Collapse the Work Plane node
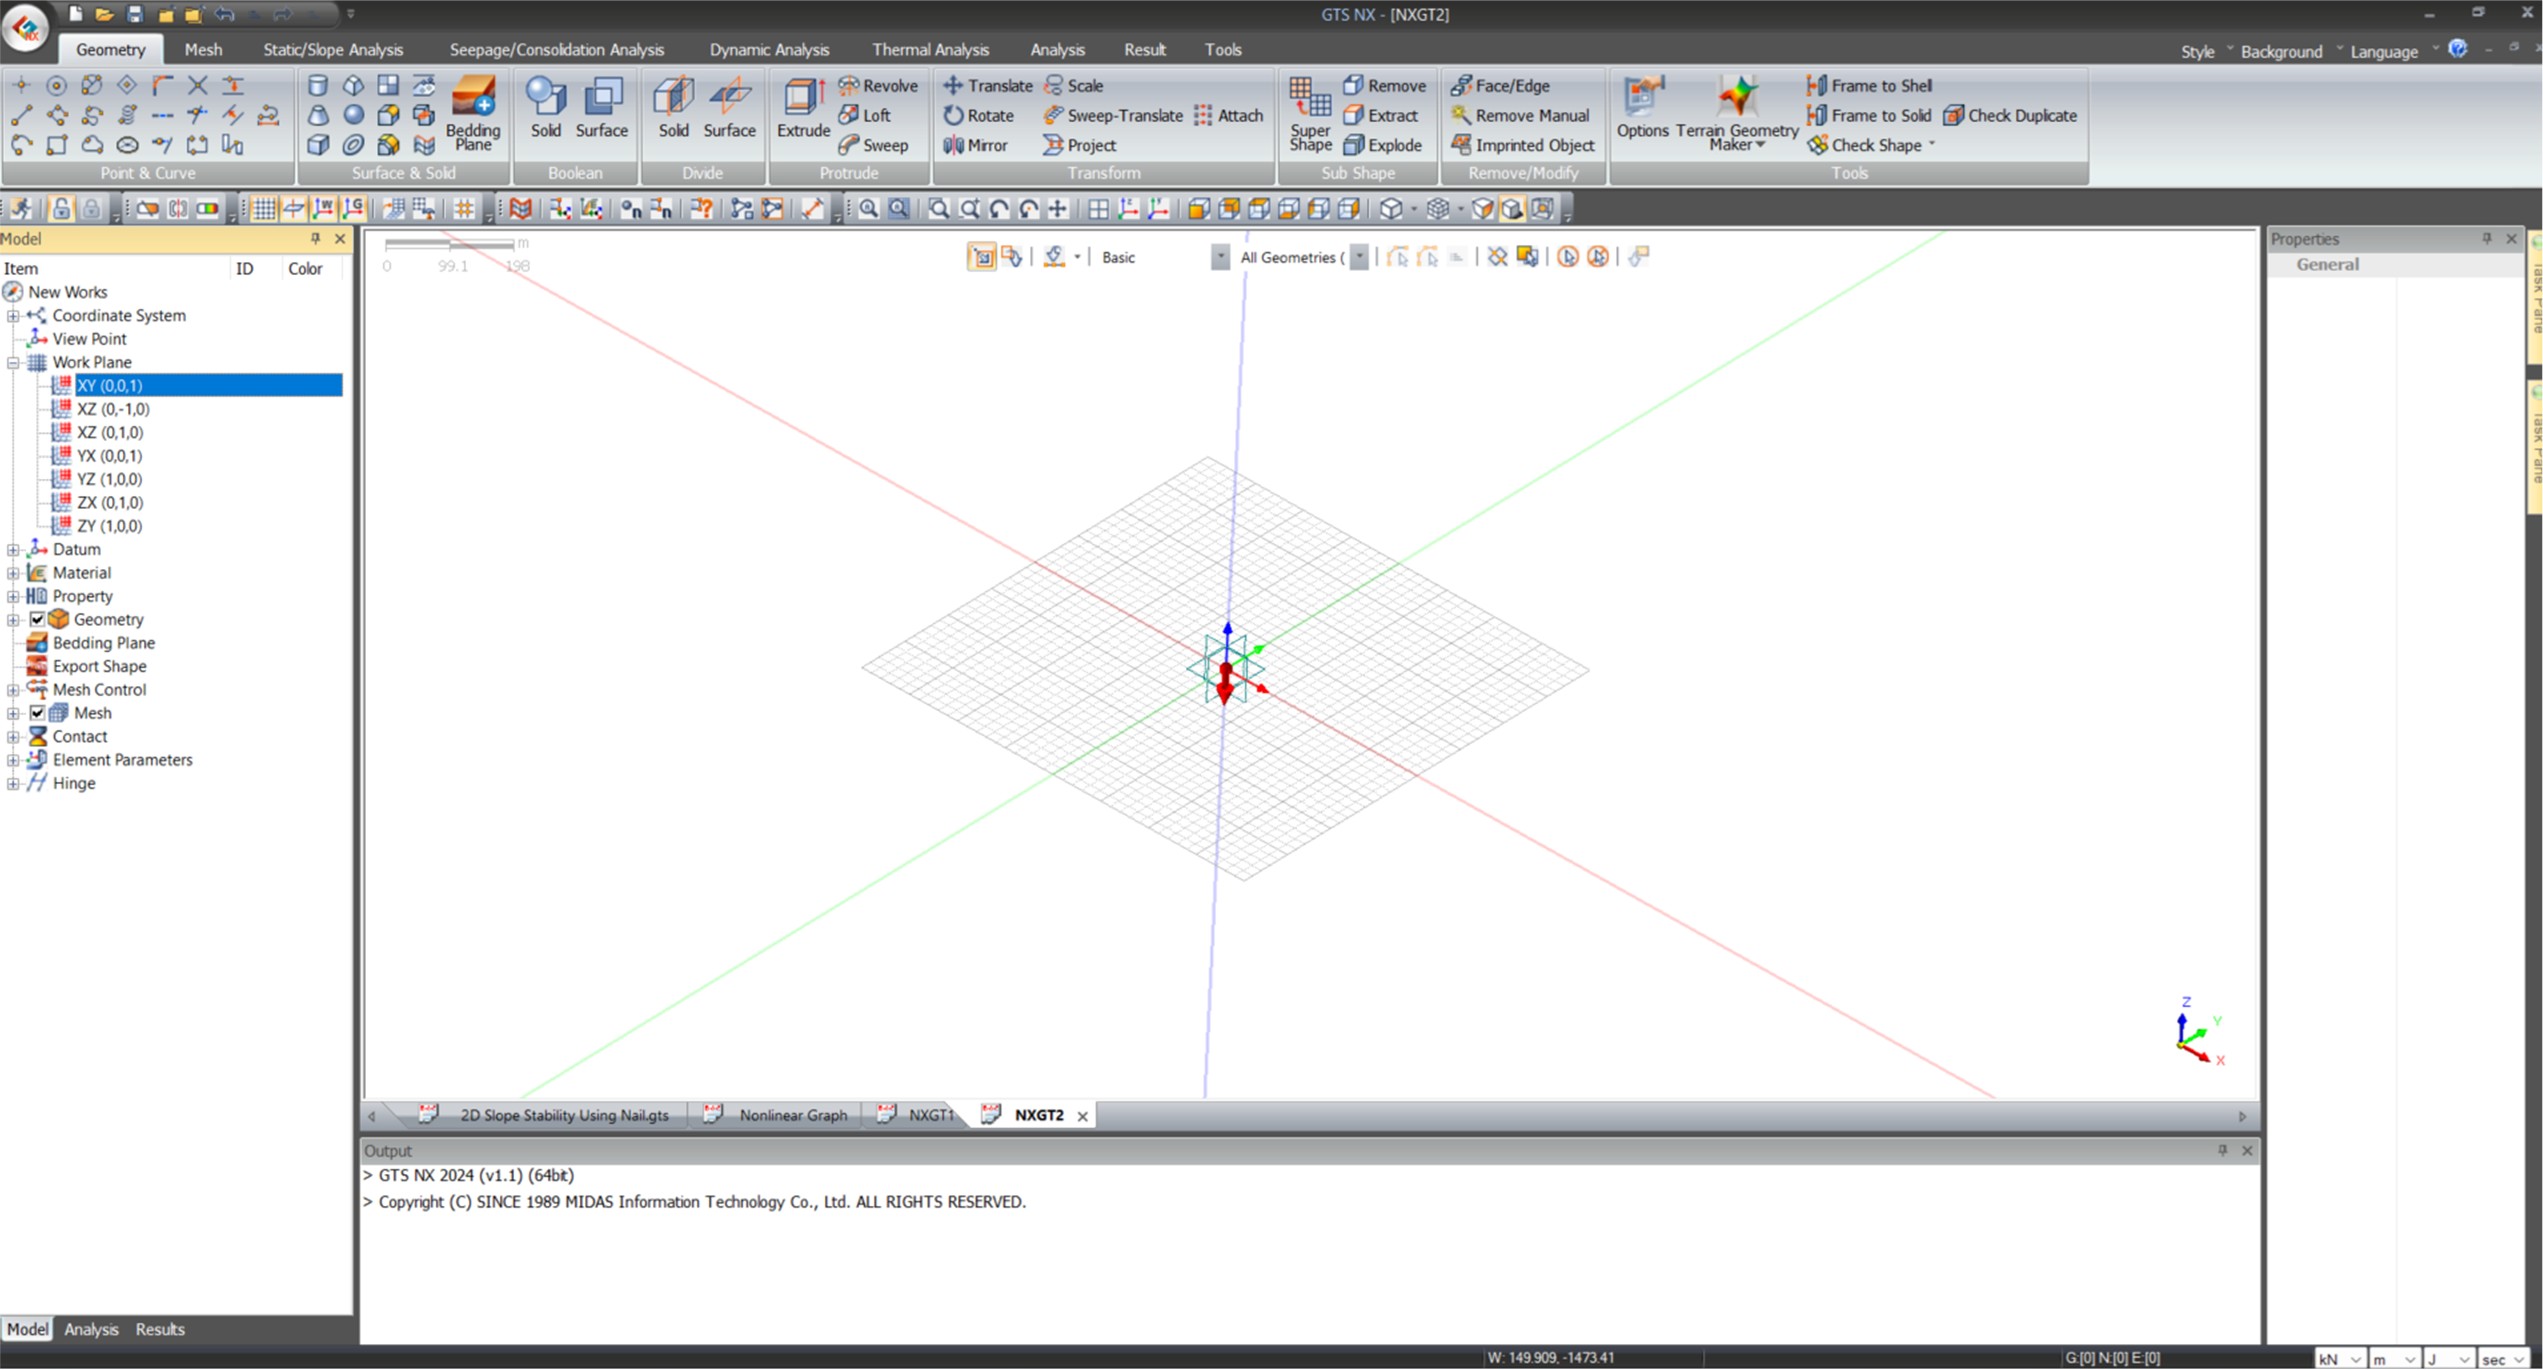This screenshot has width=2543, height=1370. coord(13,362)
